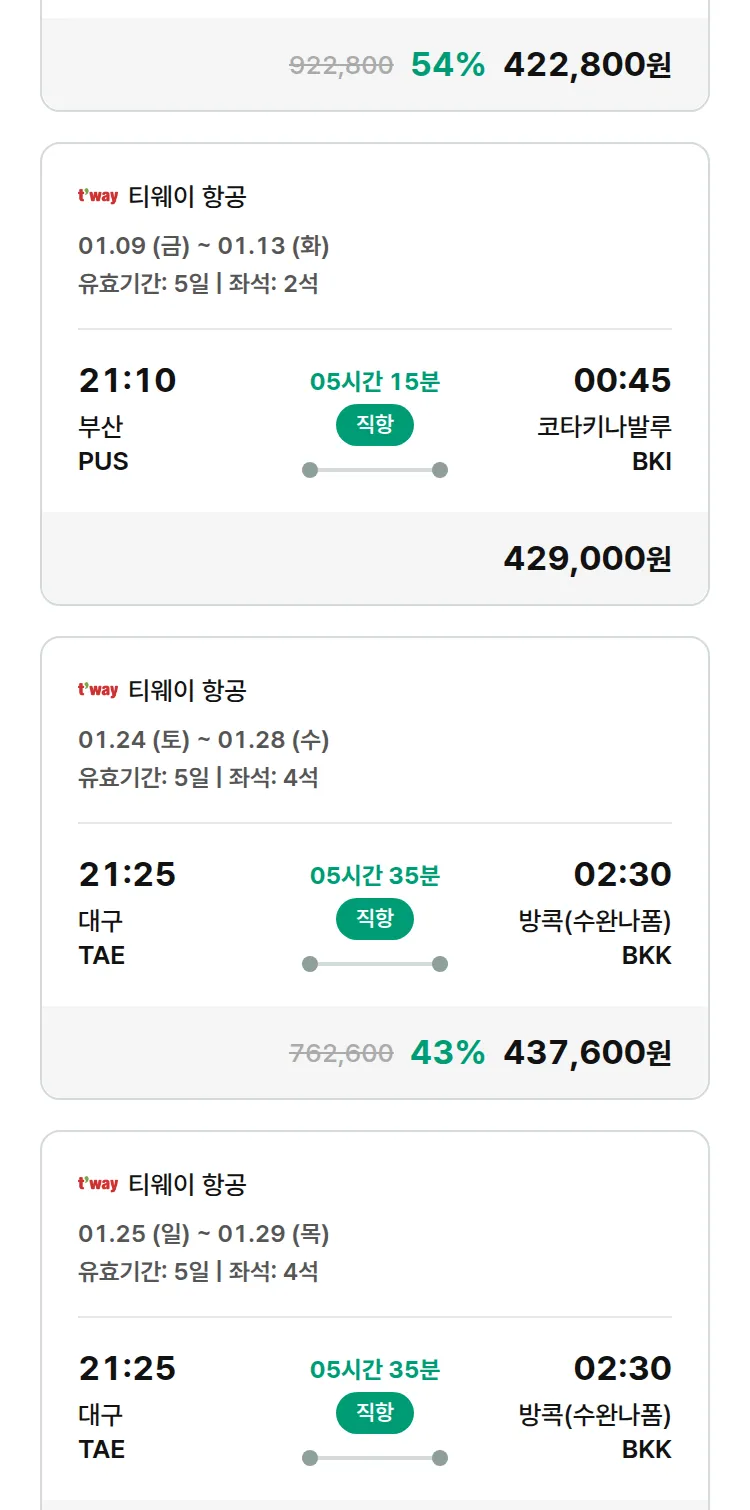Click 직항 badge on 01.25 Daegu–Bangkok flight
Screen dimensions: 750x1510
pos(375,1413)
